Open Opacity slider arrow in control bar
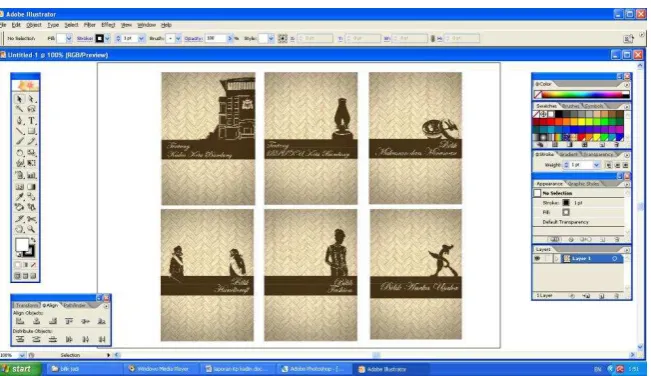 pyautogui.click(x=230, y=39)
